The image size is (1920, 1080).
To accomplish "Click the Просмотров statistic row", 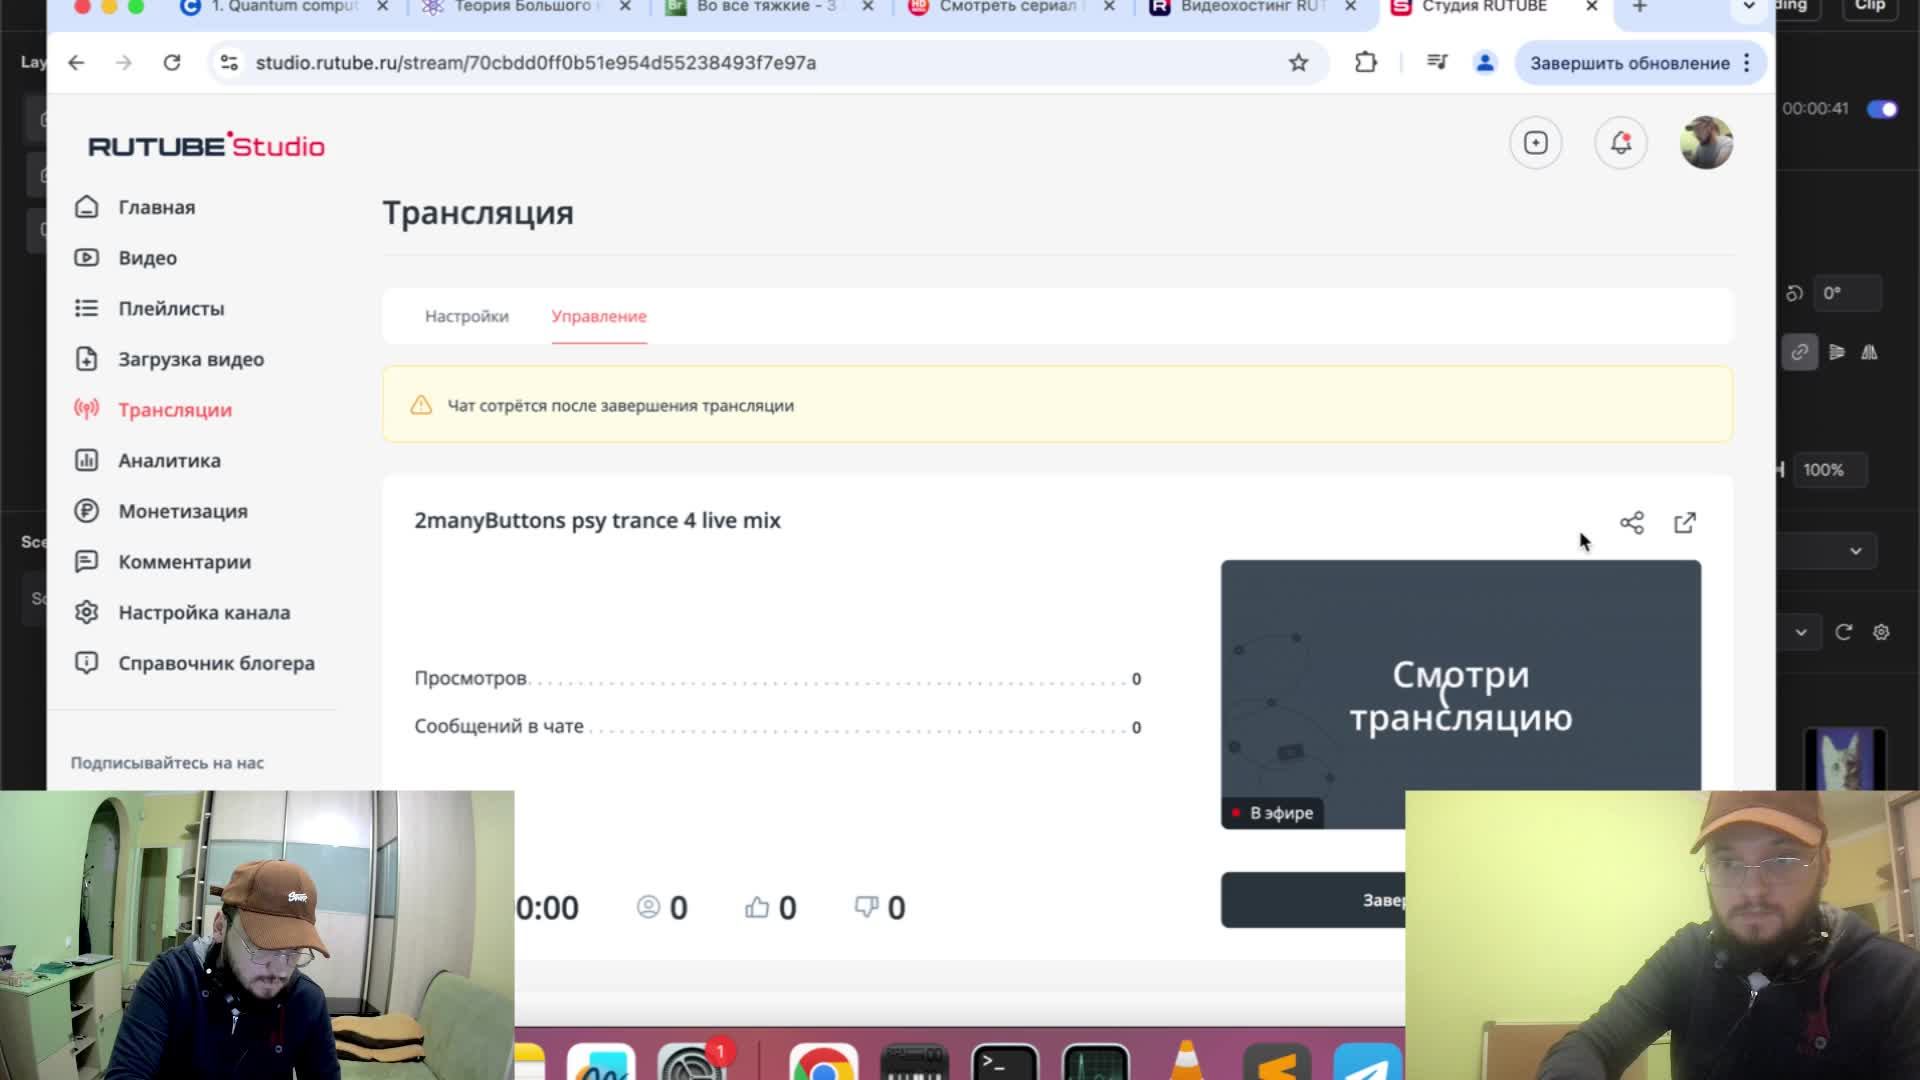I will pyautogui.click(x=778, y=678).
